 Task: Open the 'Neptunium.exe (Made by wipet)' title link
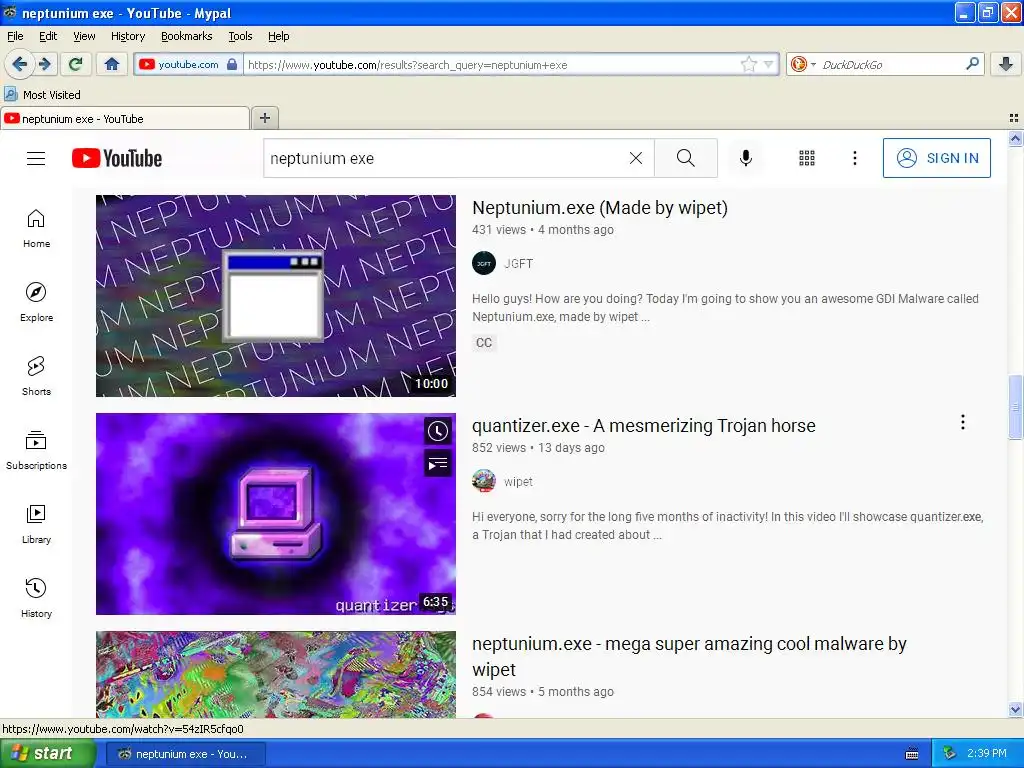click(600, 208)
